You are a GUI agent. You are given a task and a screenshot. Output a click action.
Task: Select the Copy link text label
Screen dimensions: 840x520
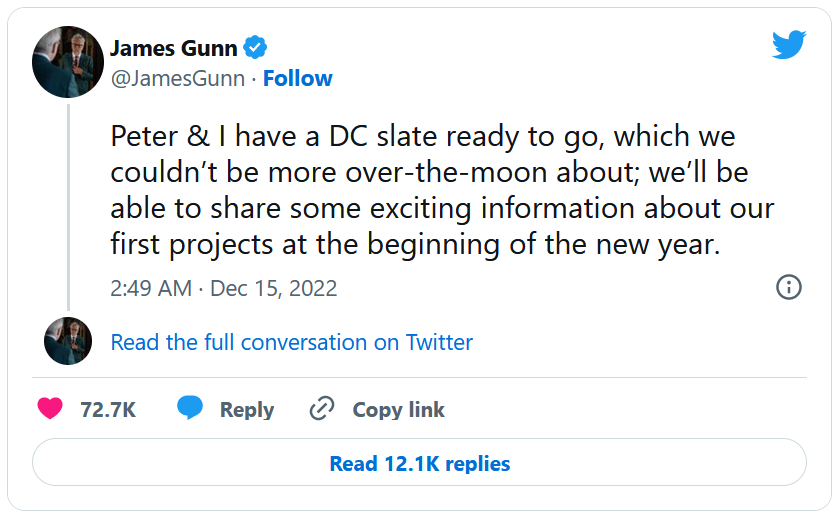click(x=398, y=409)
